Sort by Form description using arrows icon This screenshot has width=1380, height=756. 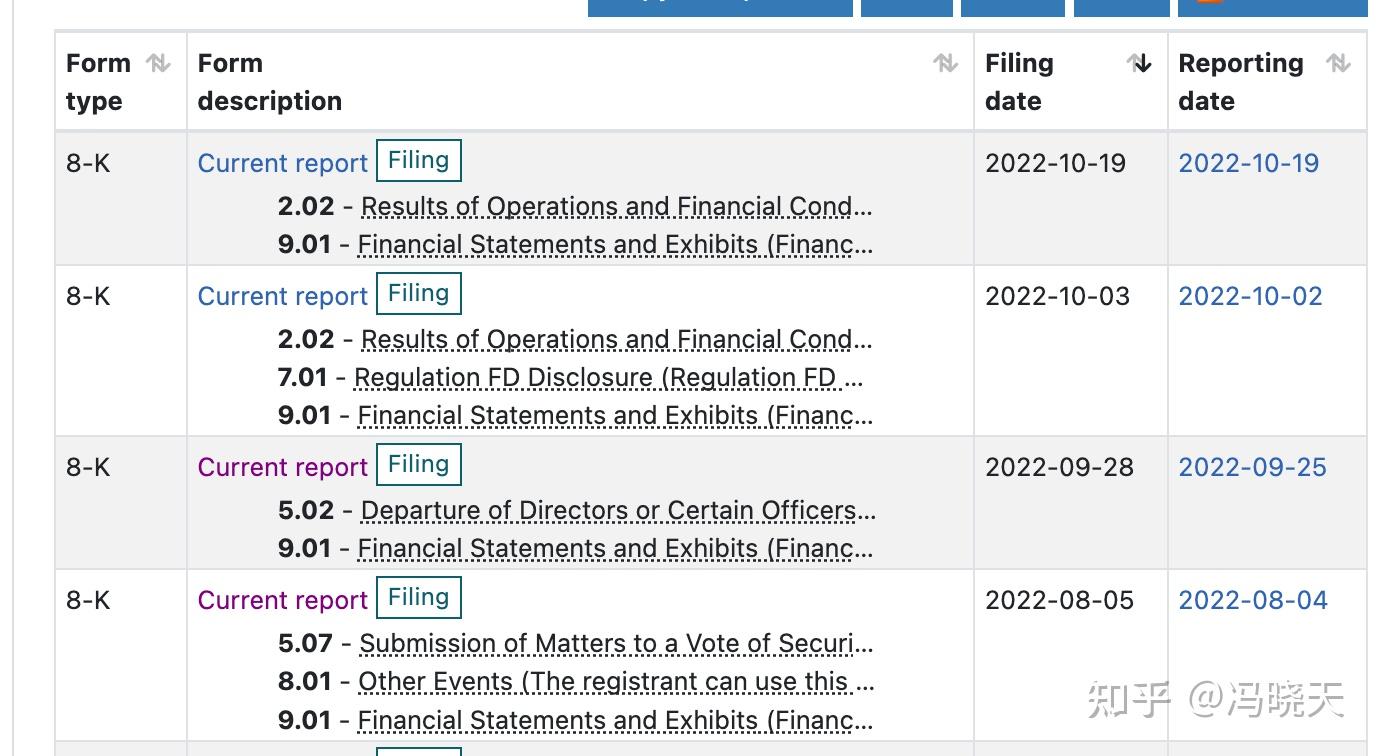tap(945, 64)
